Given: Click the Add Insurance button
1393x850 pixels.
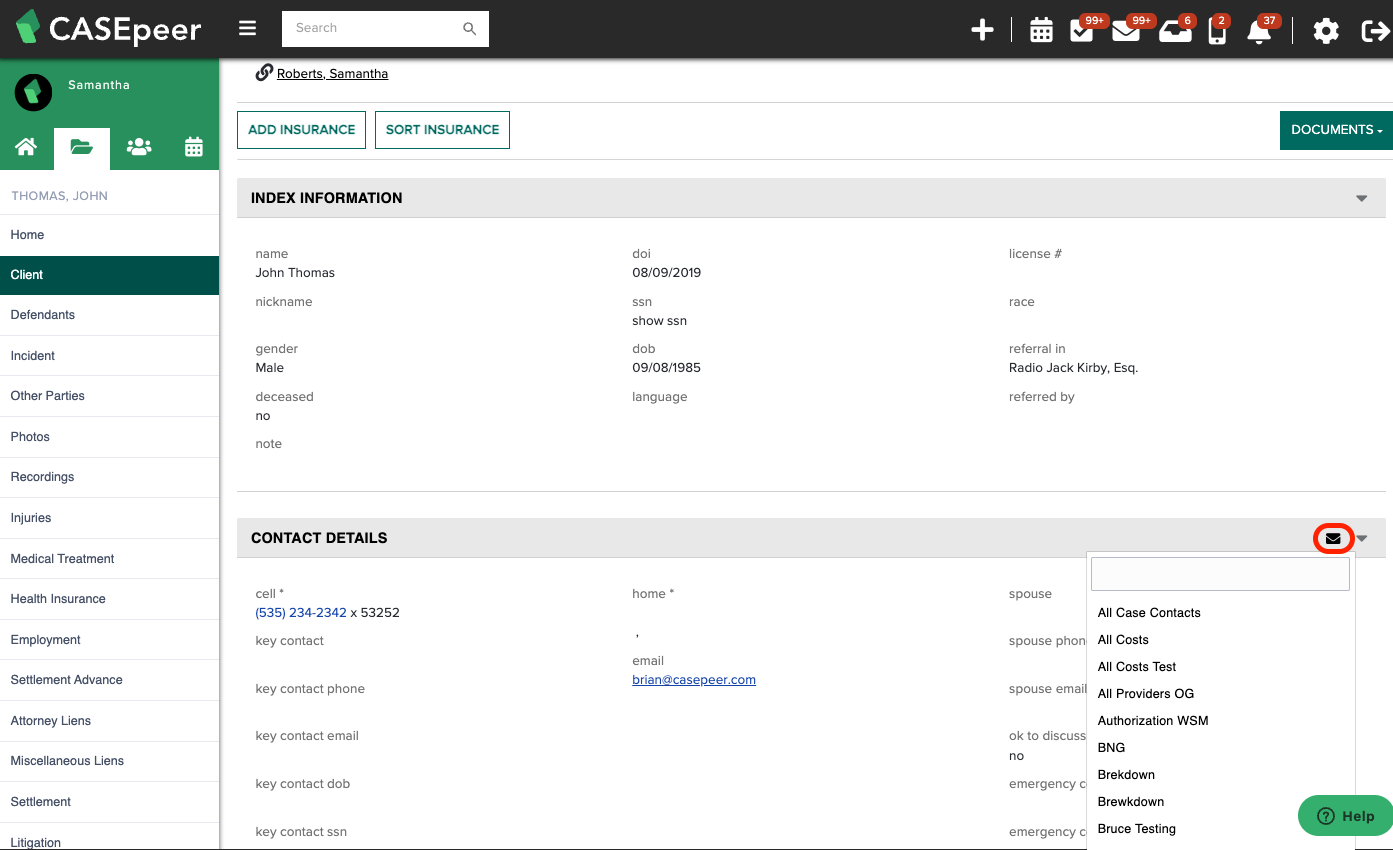Looking at the screenshot, I should coord(301,129).
